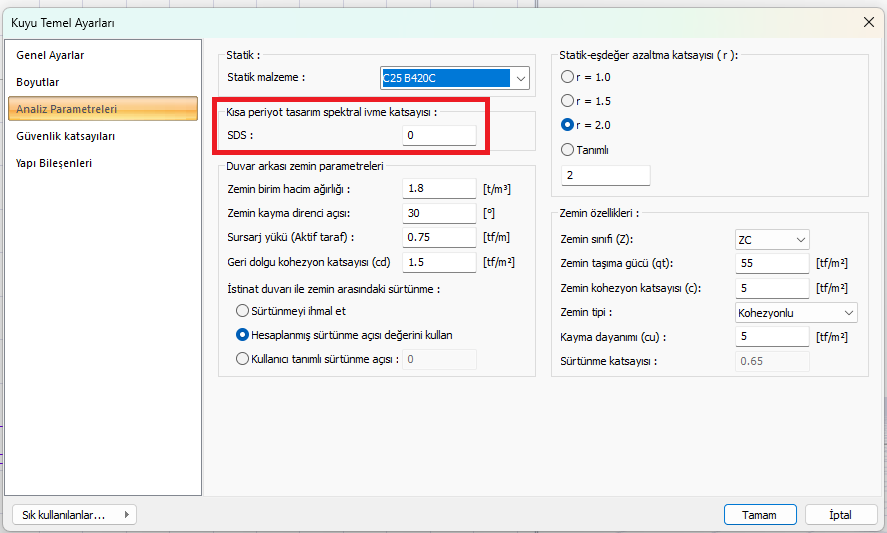Edit Zemin kohezyon katsayısı (c) field
887x533 pixels.
pos(772,288)
